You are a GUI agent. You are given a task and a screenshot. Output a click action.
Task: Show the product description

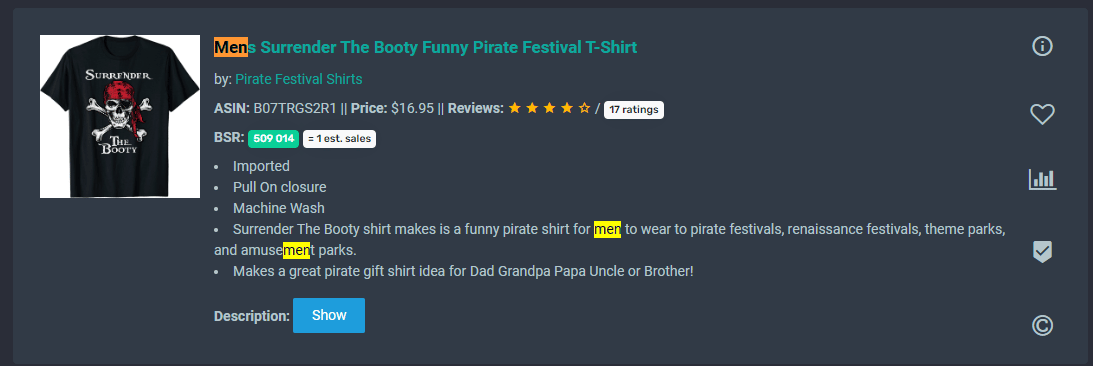click(329, 315)
